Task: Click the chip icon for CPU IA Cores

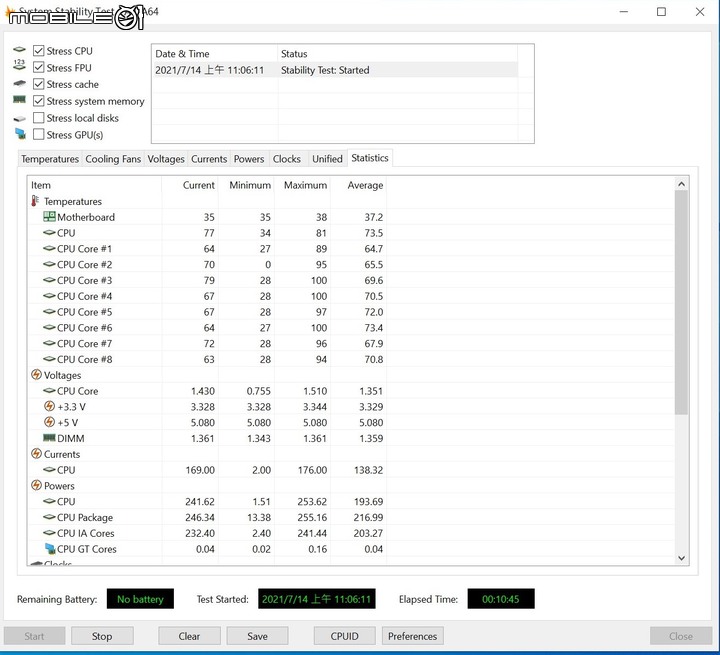Action: [49, 533]
